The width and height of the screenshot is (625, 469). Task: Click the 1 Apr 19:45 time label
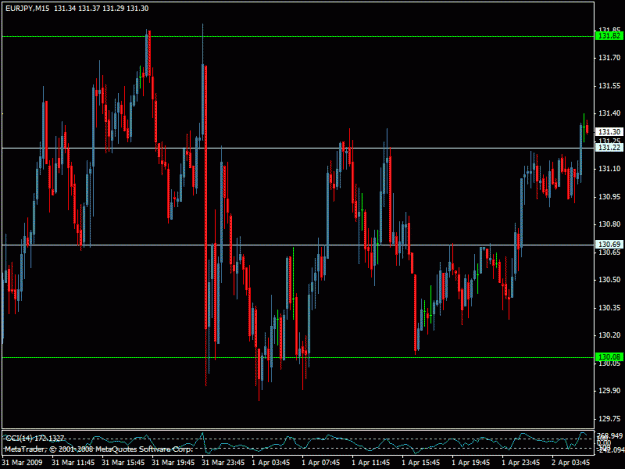(471, 463)
